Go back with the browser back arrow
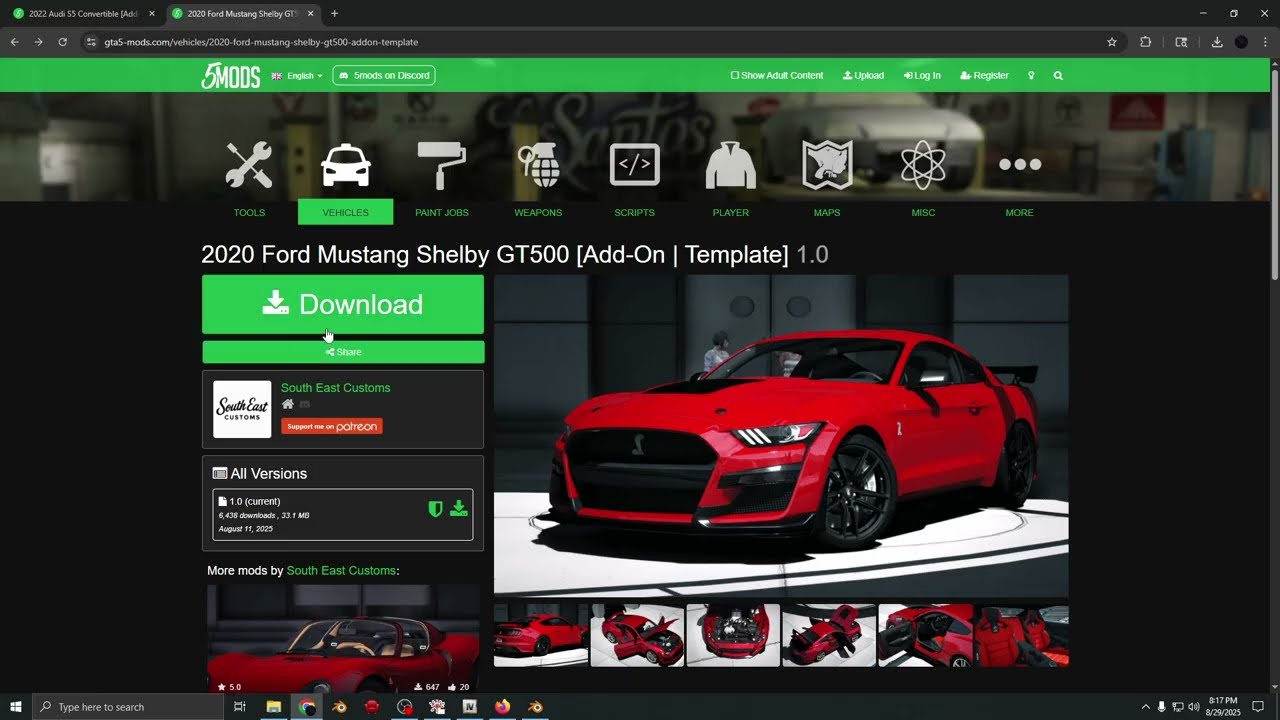Screen dimensions: 1280x720 coord(14,42)
